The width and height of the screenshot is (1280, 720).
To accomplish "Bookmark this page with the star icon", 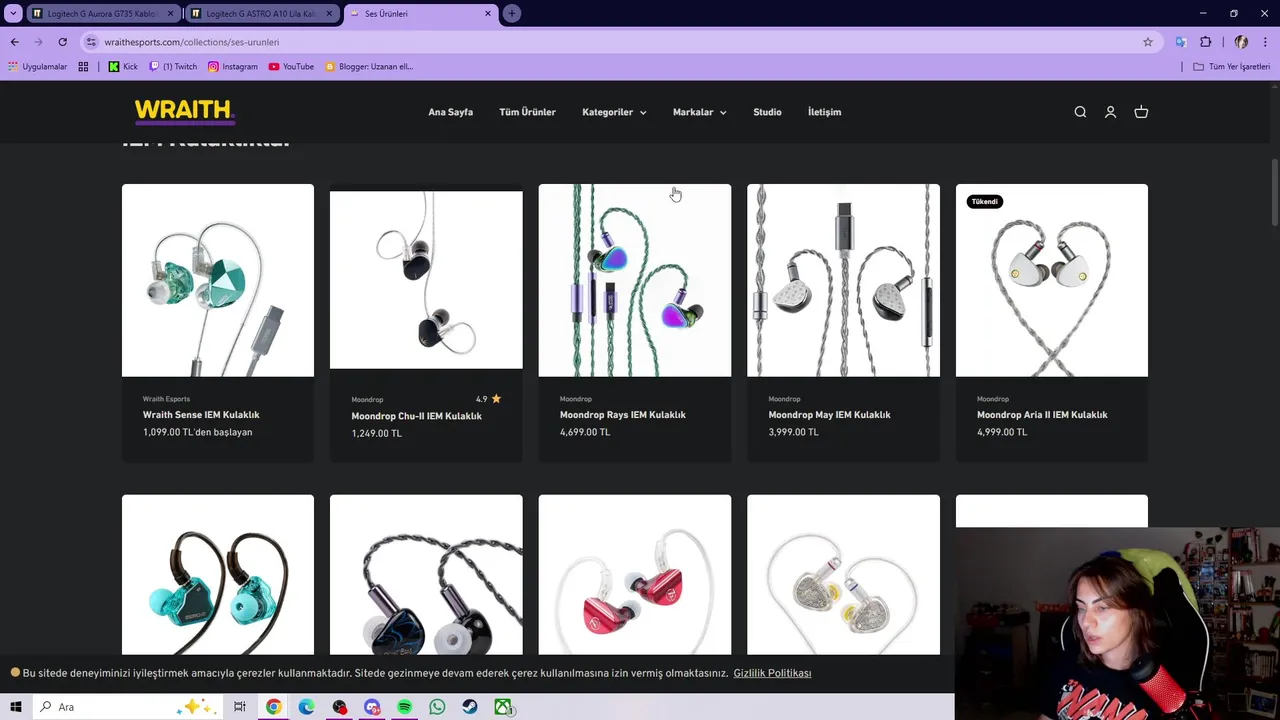I will [x=1148, y=42].
